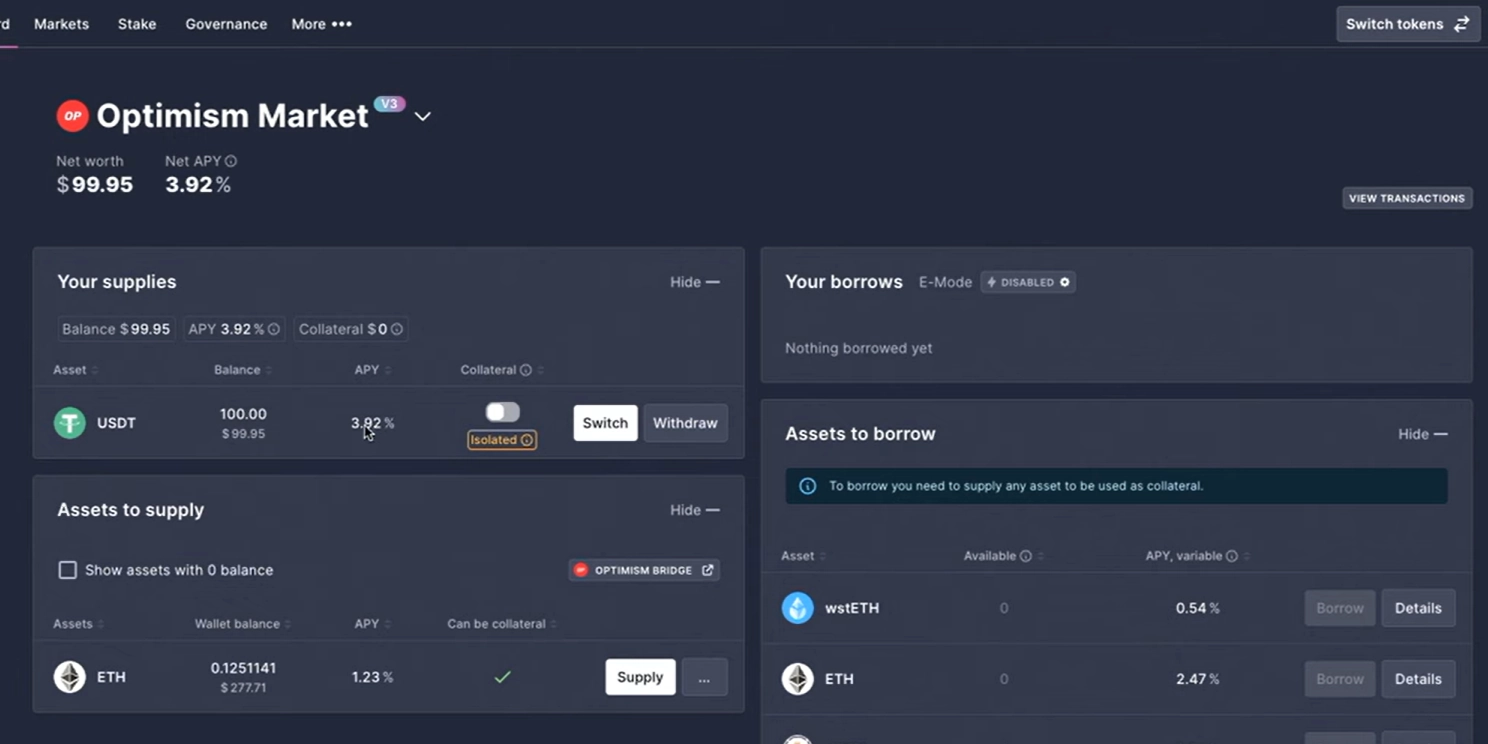The image size is (1488, 744).
Task: Click the Available column info icon
Action: [1025, 556]
